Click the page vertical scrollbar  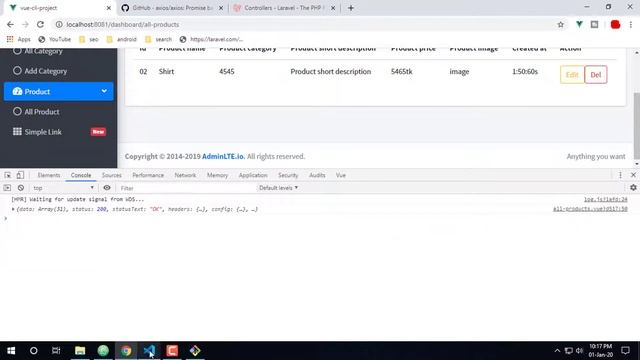[636, 126]
